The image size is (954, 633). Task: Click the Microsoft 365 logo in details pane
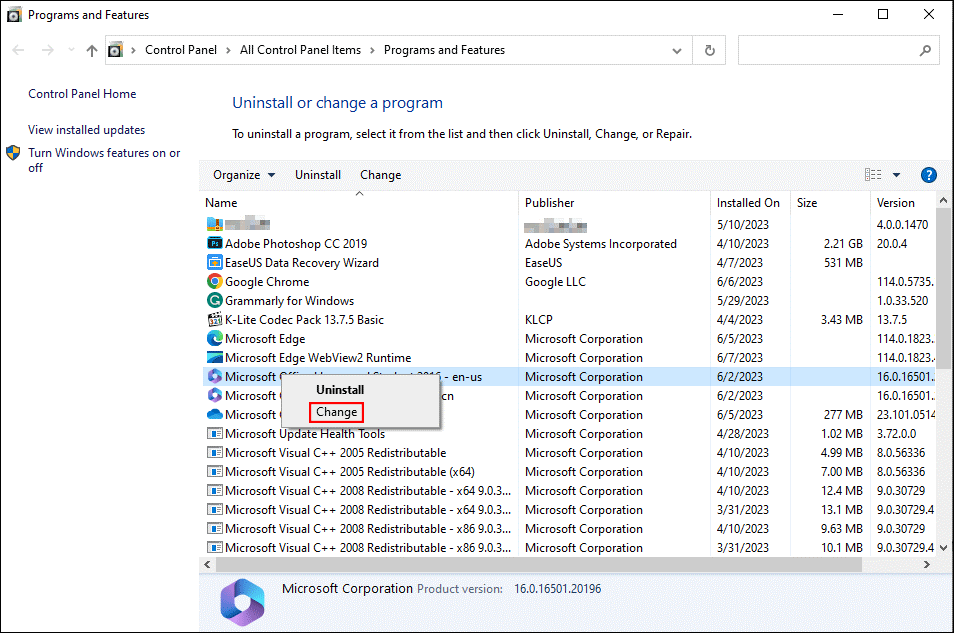point(242,602)
